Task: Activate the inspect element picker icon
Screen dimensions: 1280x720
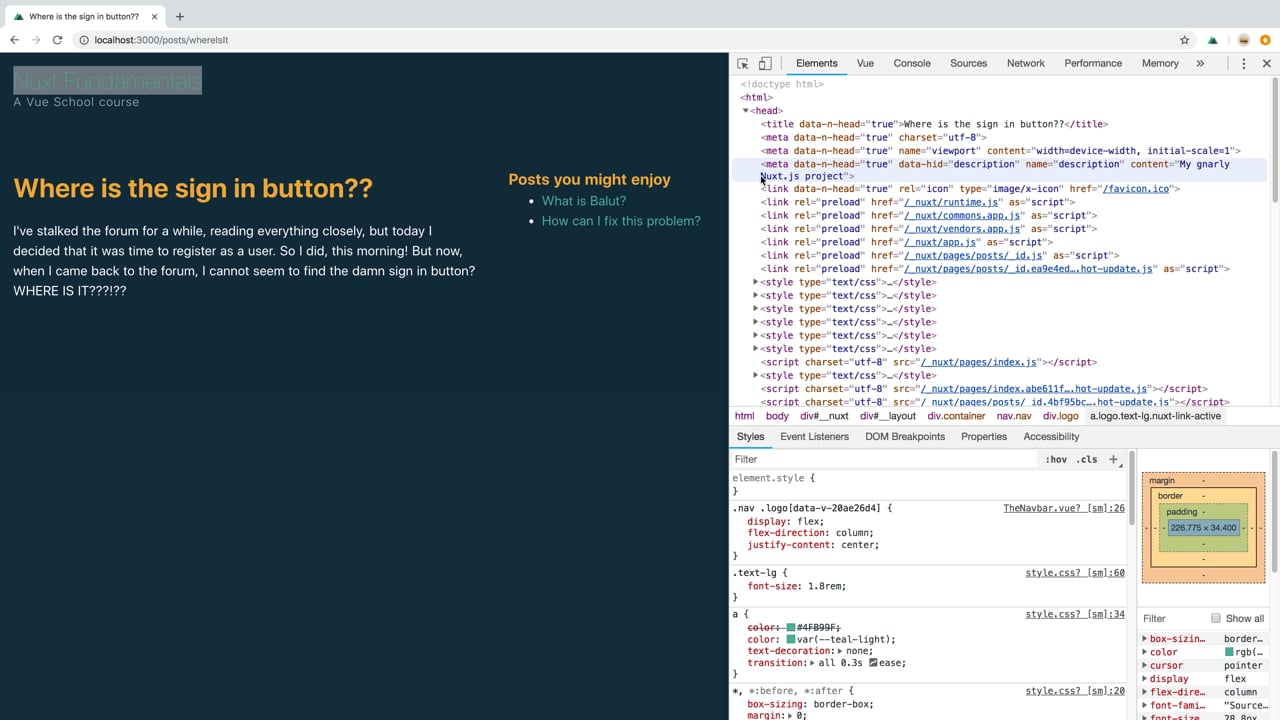Action: (743, 63)
